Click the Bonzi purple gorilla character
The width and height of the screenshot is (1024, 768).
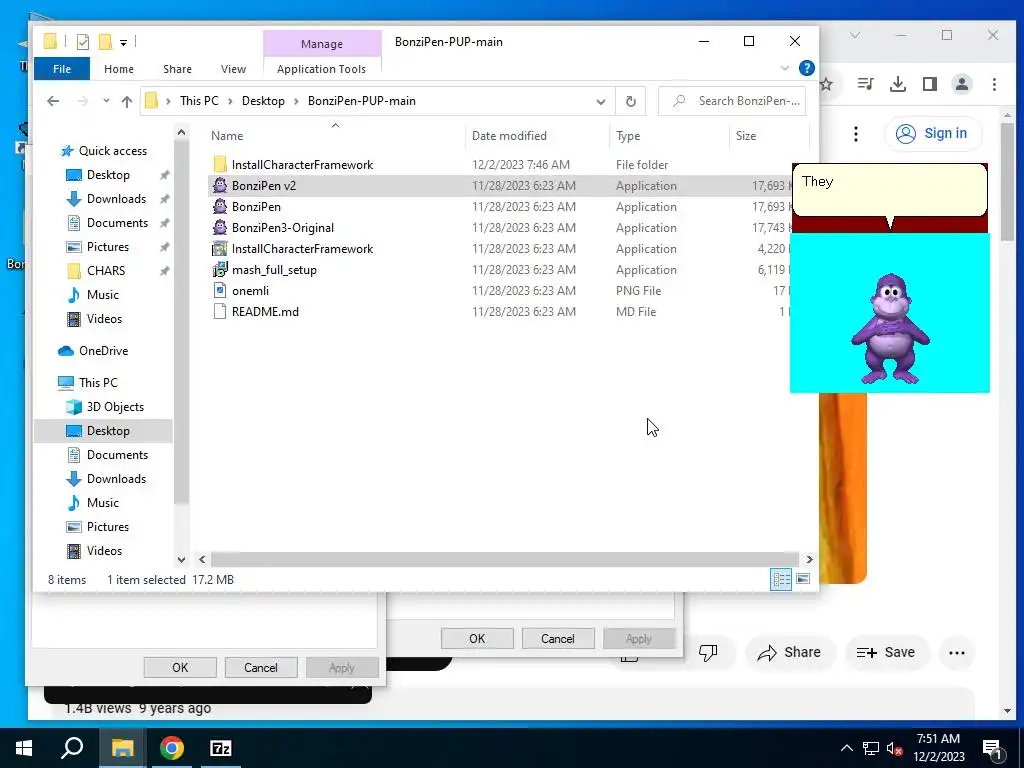tap(890, 328)
